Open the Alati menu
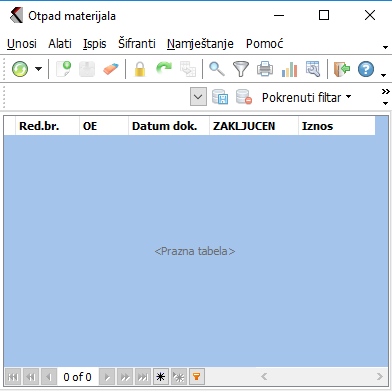The image size is (392, 391). click(60, 44)
